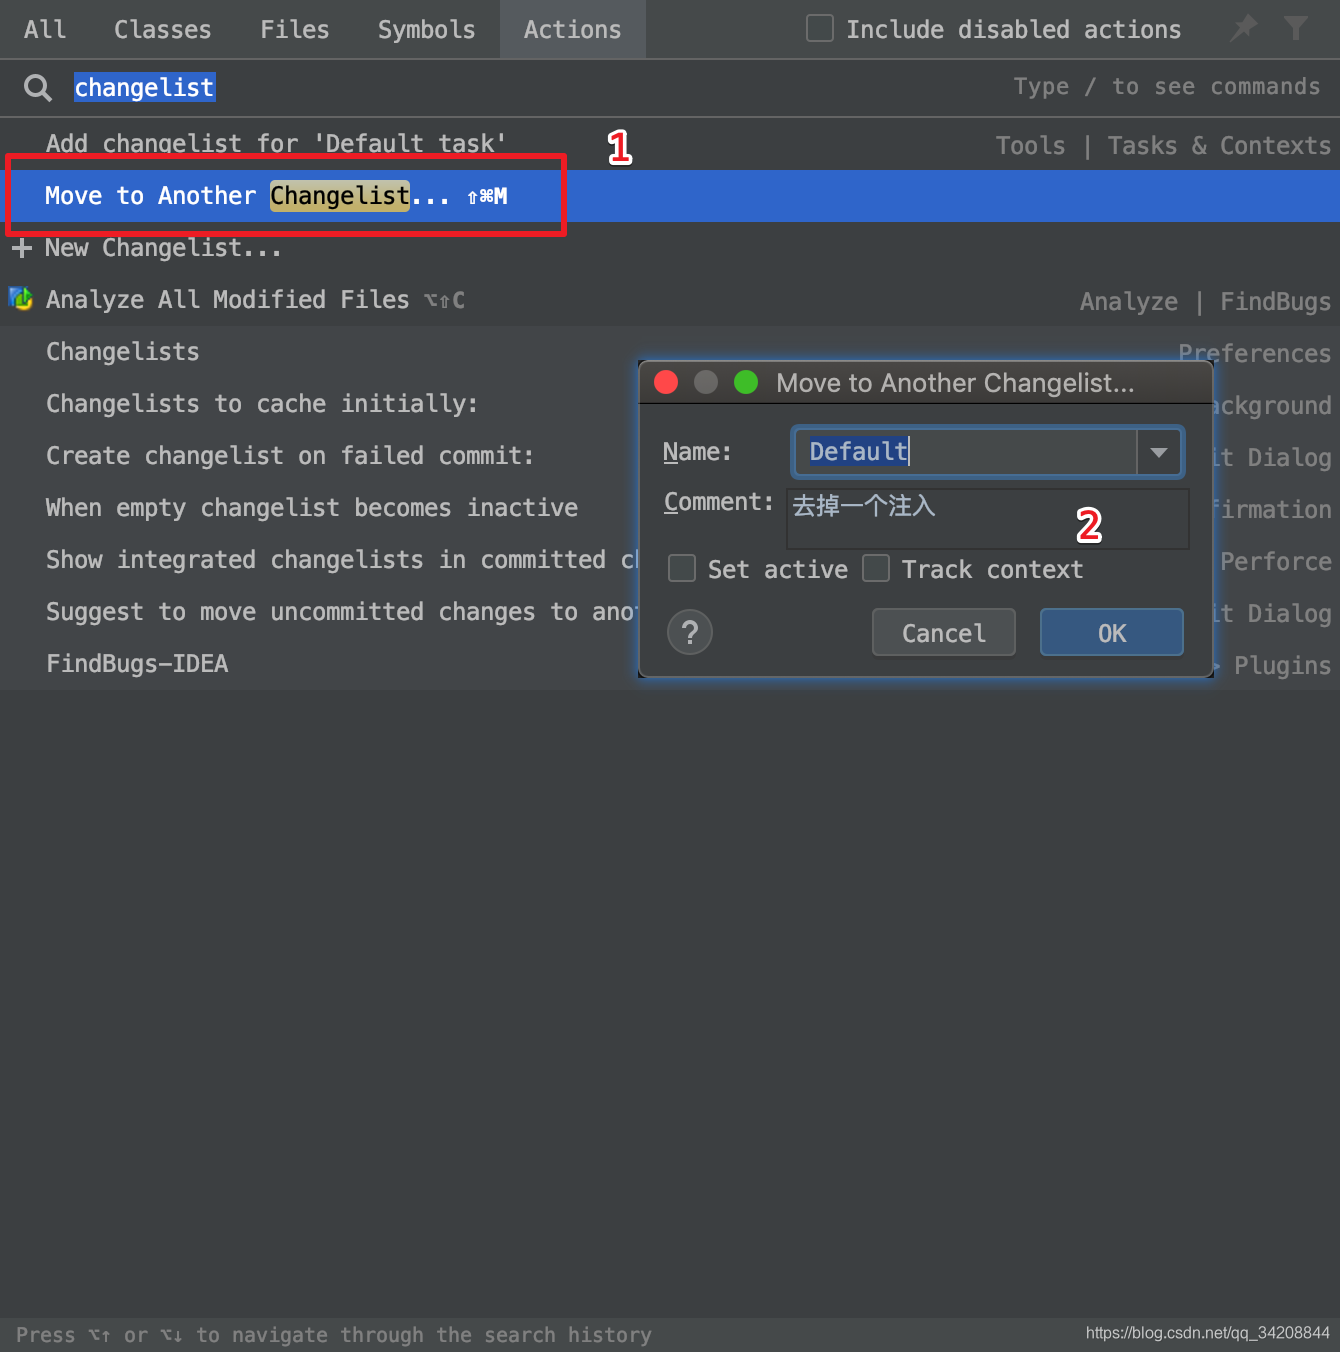Switch to the Classes tab
This screenshot has height=1352, width=1340.
coord(162,29)
